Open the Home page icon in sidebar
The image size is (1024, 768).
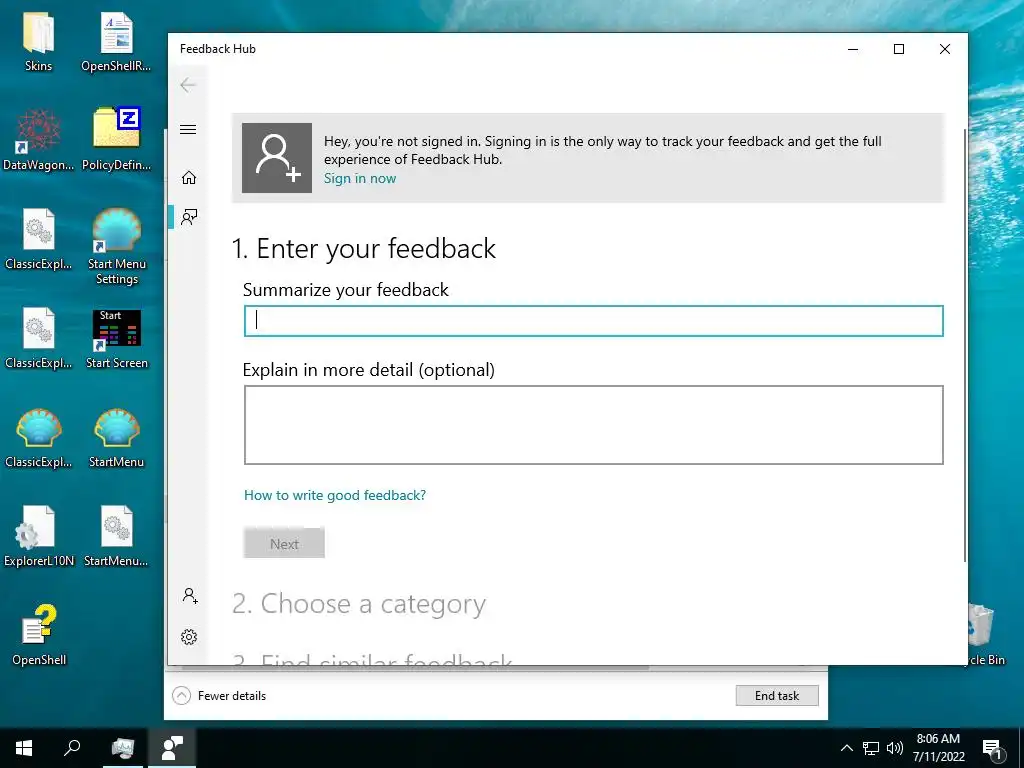point(189,178)
